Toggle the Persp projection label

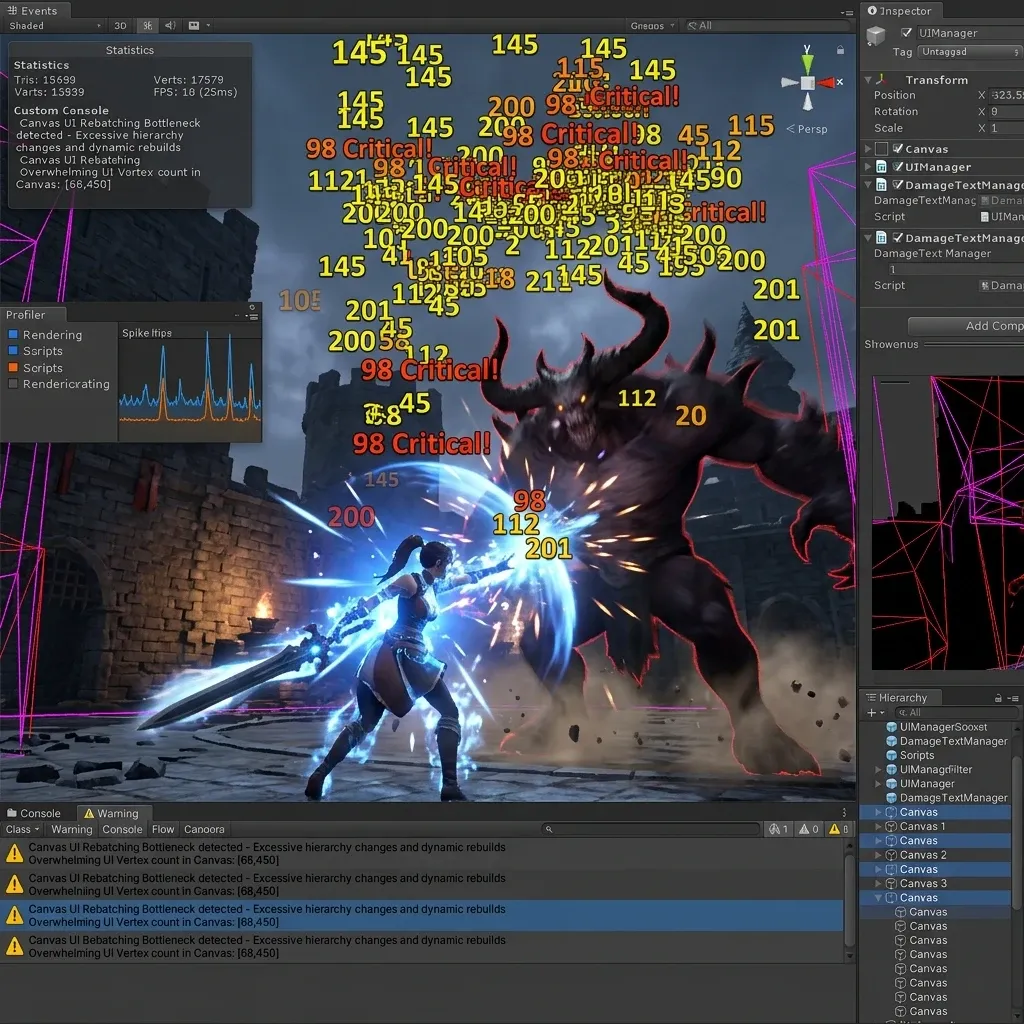pos(807,129)
